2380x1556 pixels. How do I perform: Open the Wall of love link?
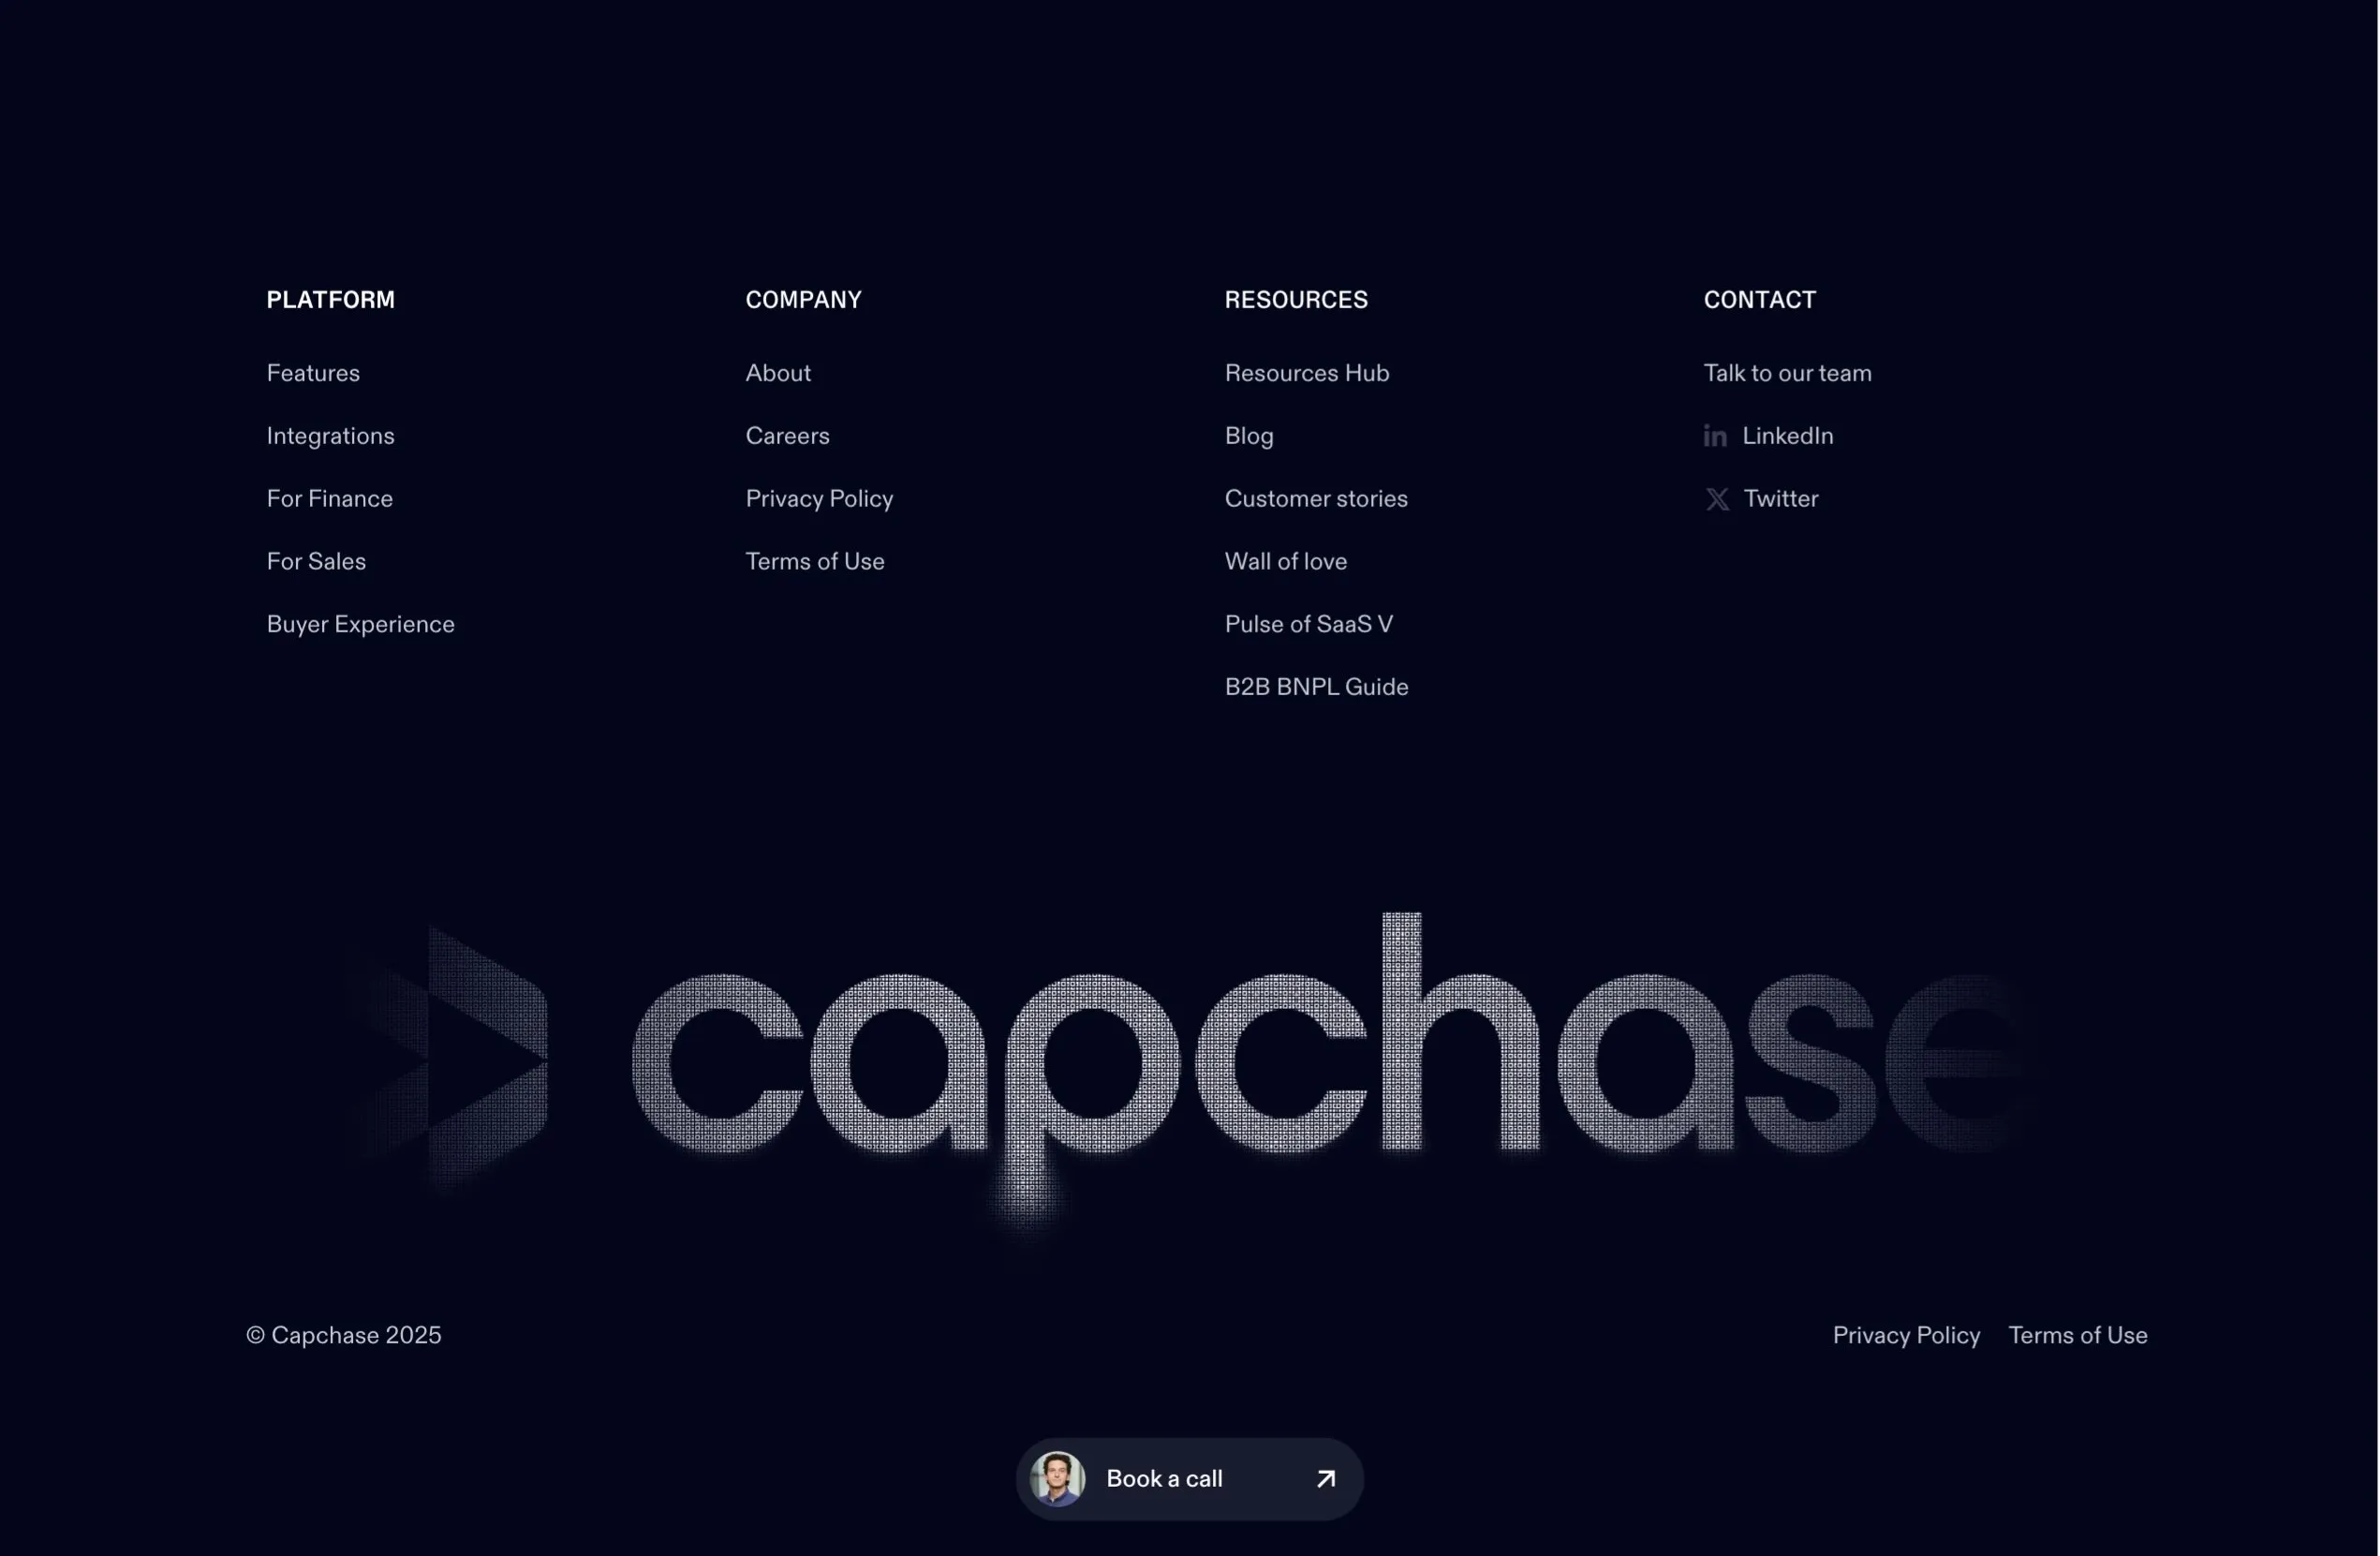coord(1286,562)
